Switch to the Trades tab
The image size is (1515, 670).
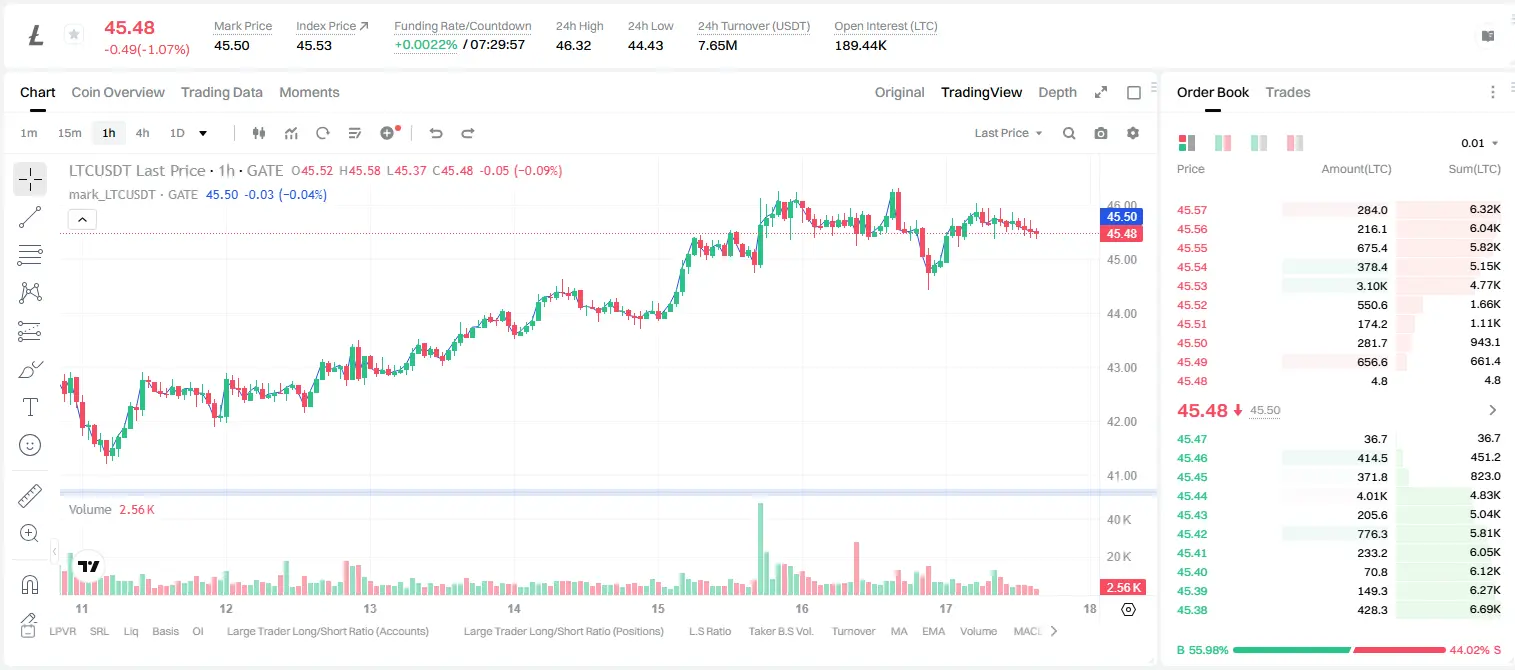1288,92
